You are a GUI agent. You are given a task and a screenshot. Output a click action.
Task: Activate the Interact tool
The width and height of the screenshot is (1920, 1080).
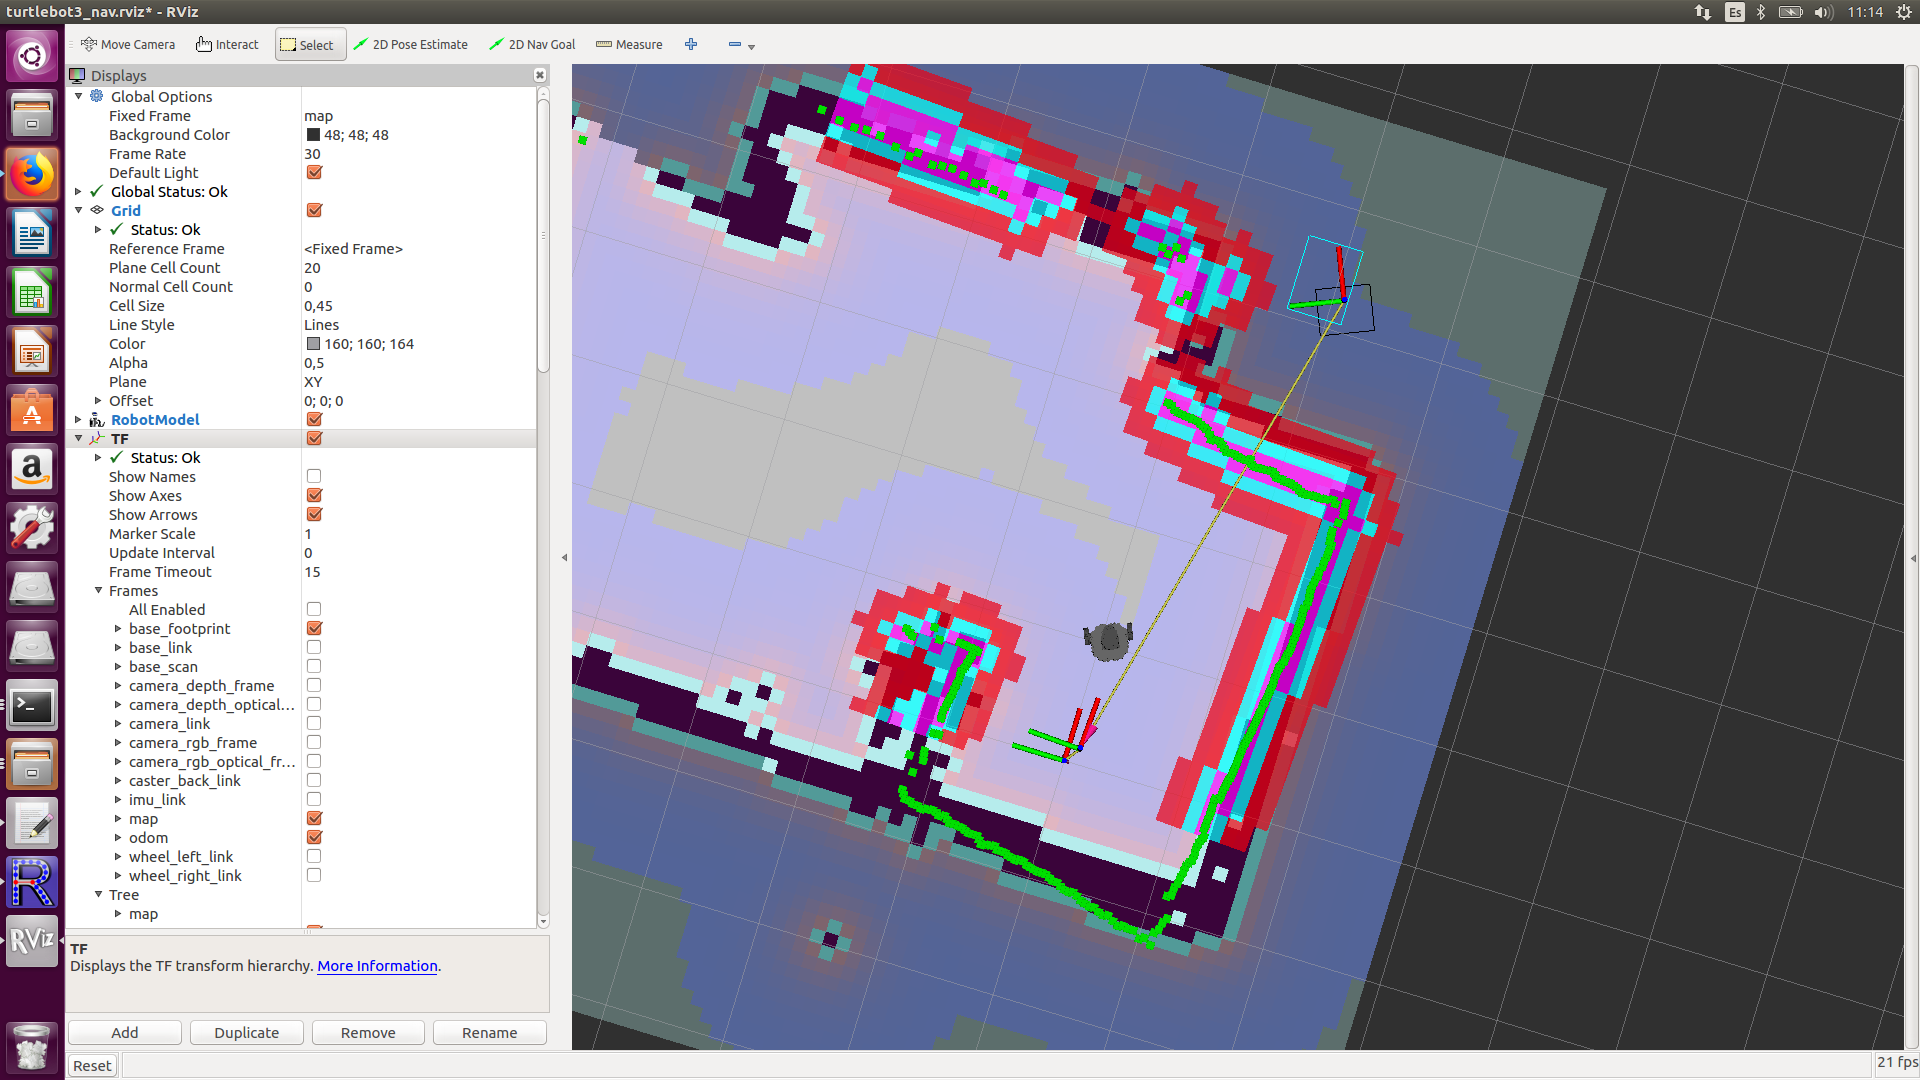pyautogui.click(x=228, y=44)
